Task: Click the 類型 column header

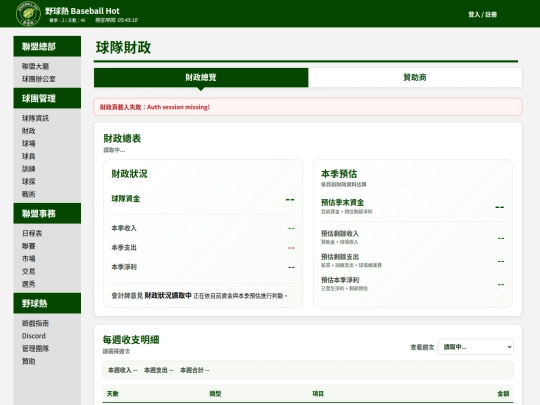Action: coord(215,394)
